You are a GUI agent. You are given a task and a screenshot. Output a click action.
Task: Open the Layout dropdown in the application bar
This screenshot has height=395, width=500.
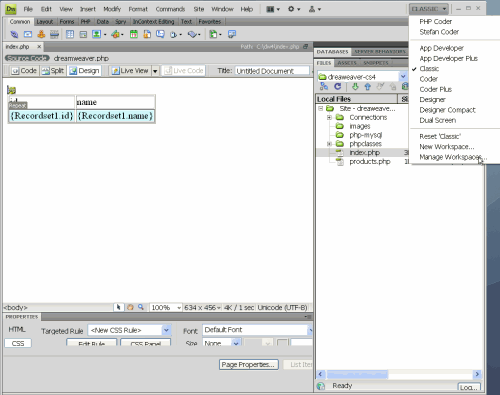coord(273,9)
